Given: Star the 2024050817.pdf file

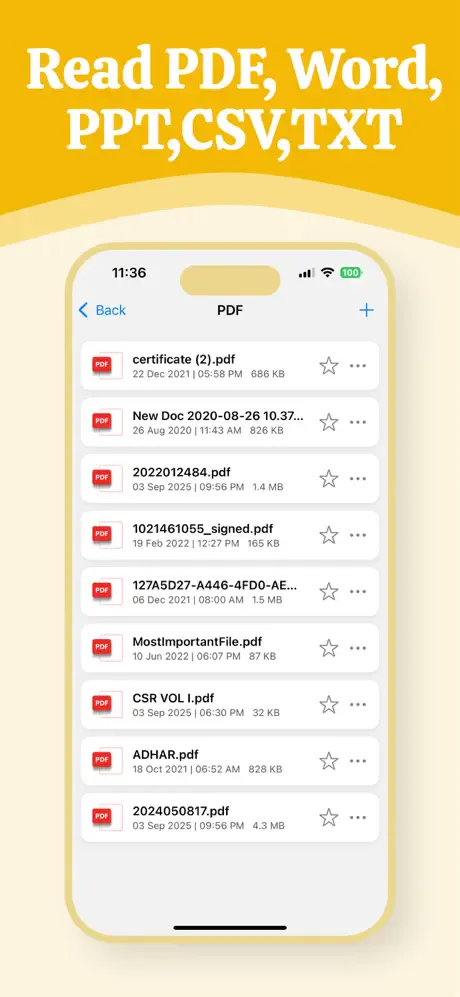Looking at the screenshot, I should (x=328, y=818).
